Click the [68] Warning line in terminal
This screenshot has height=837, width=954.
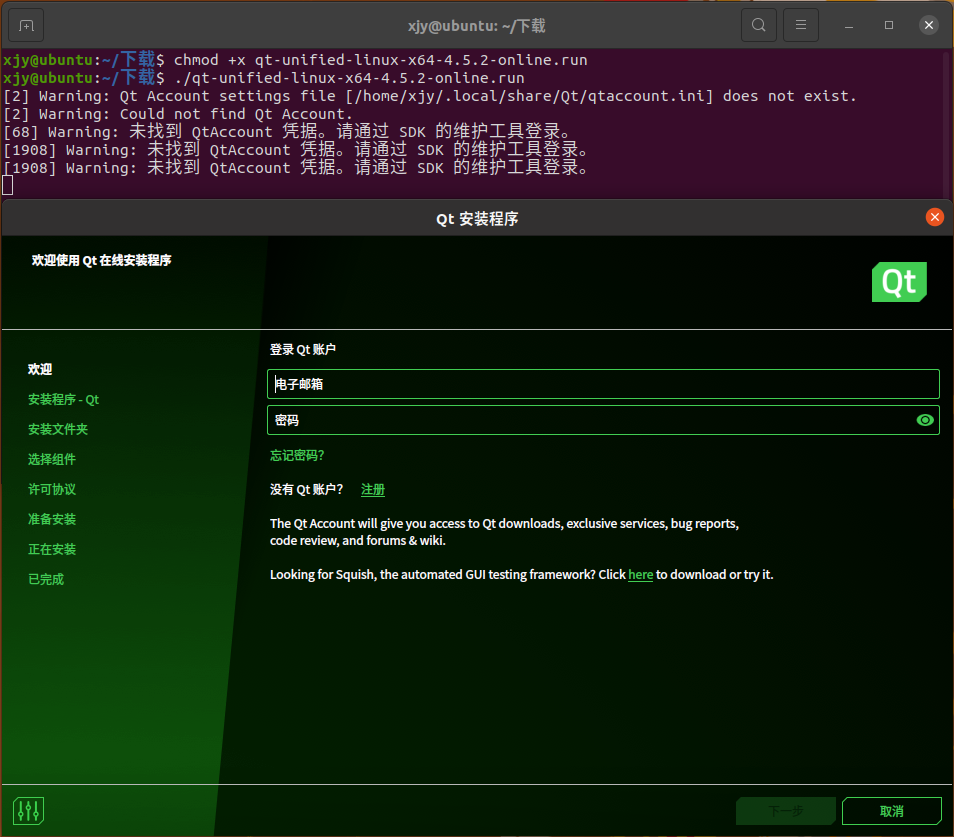[x=287, y=132]
